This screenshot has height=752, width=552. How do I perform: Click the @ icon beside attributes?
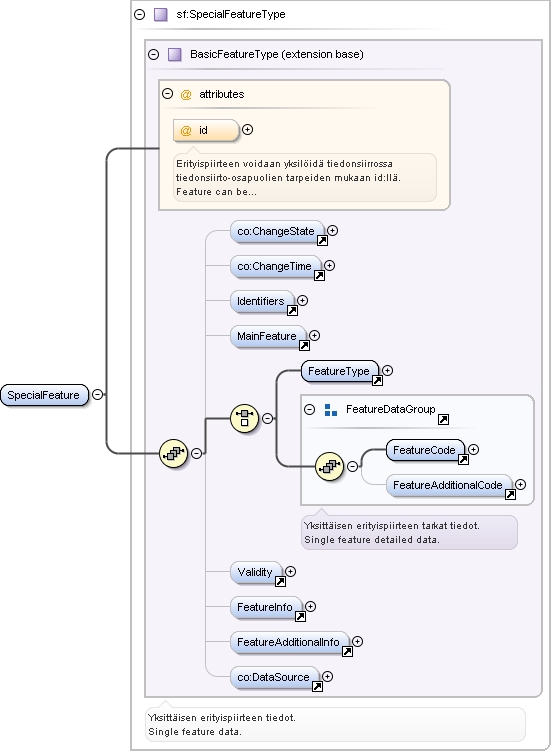[x=186, y=94]
